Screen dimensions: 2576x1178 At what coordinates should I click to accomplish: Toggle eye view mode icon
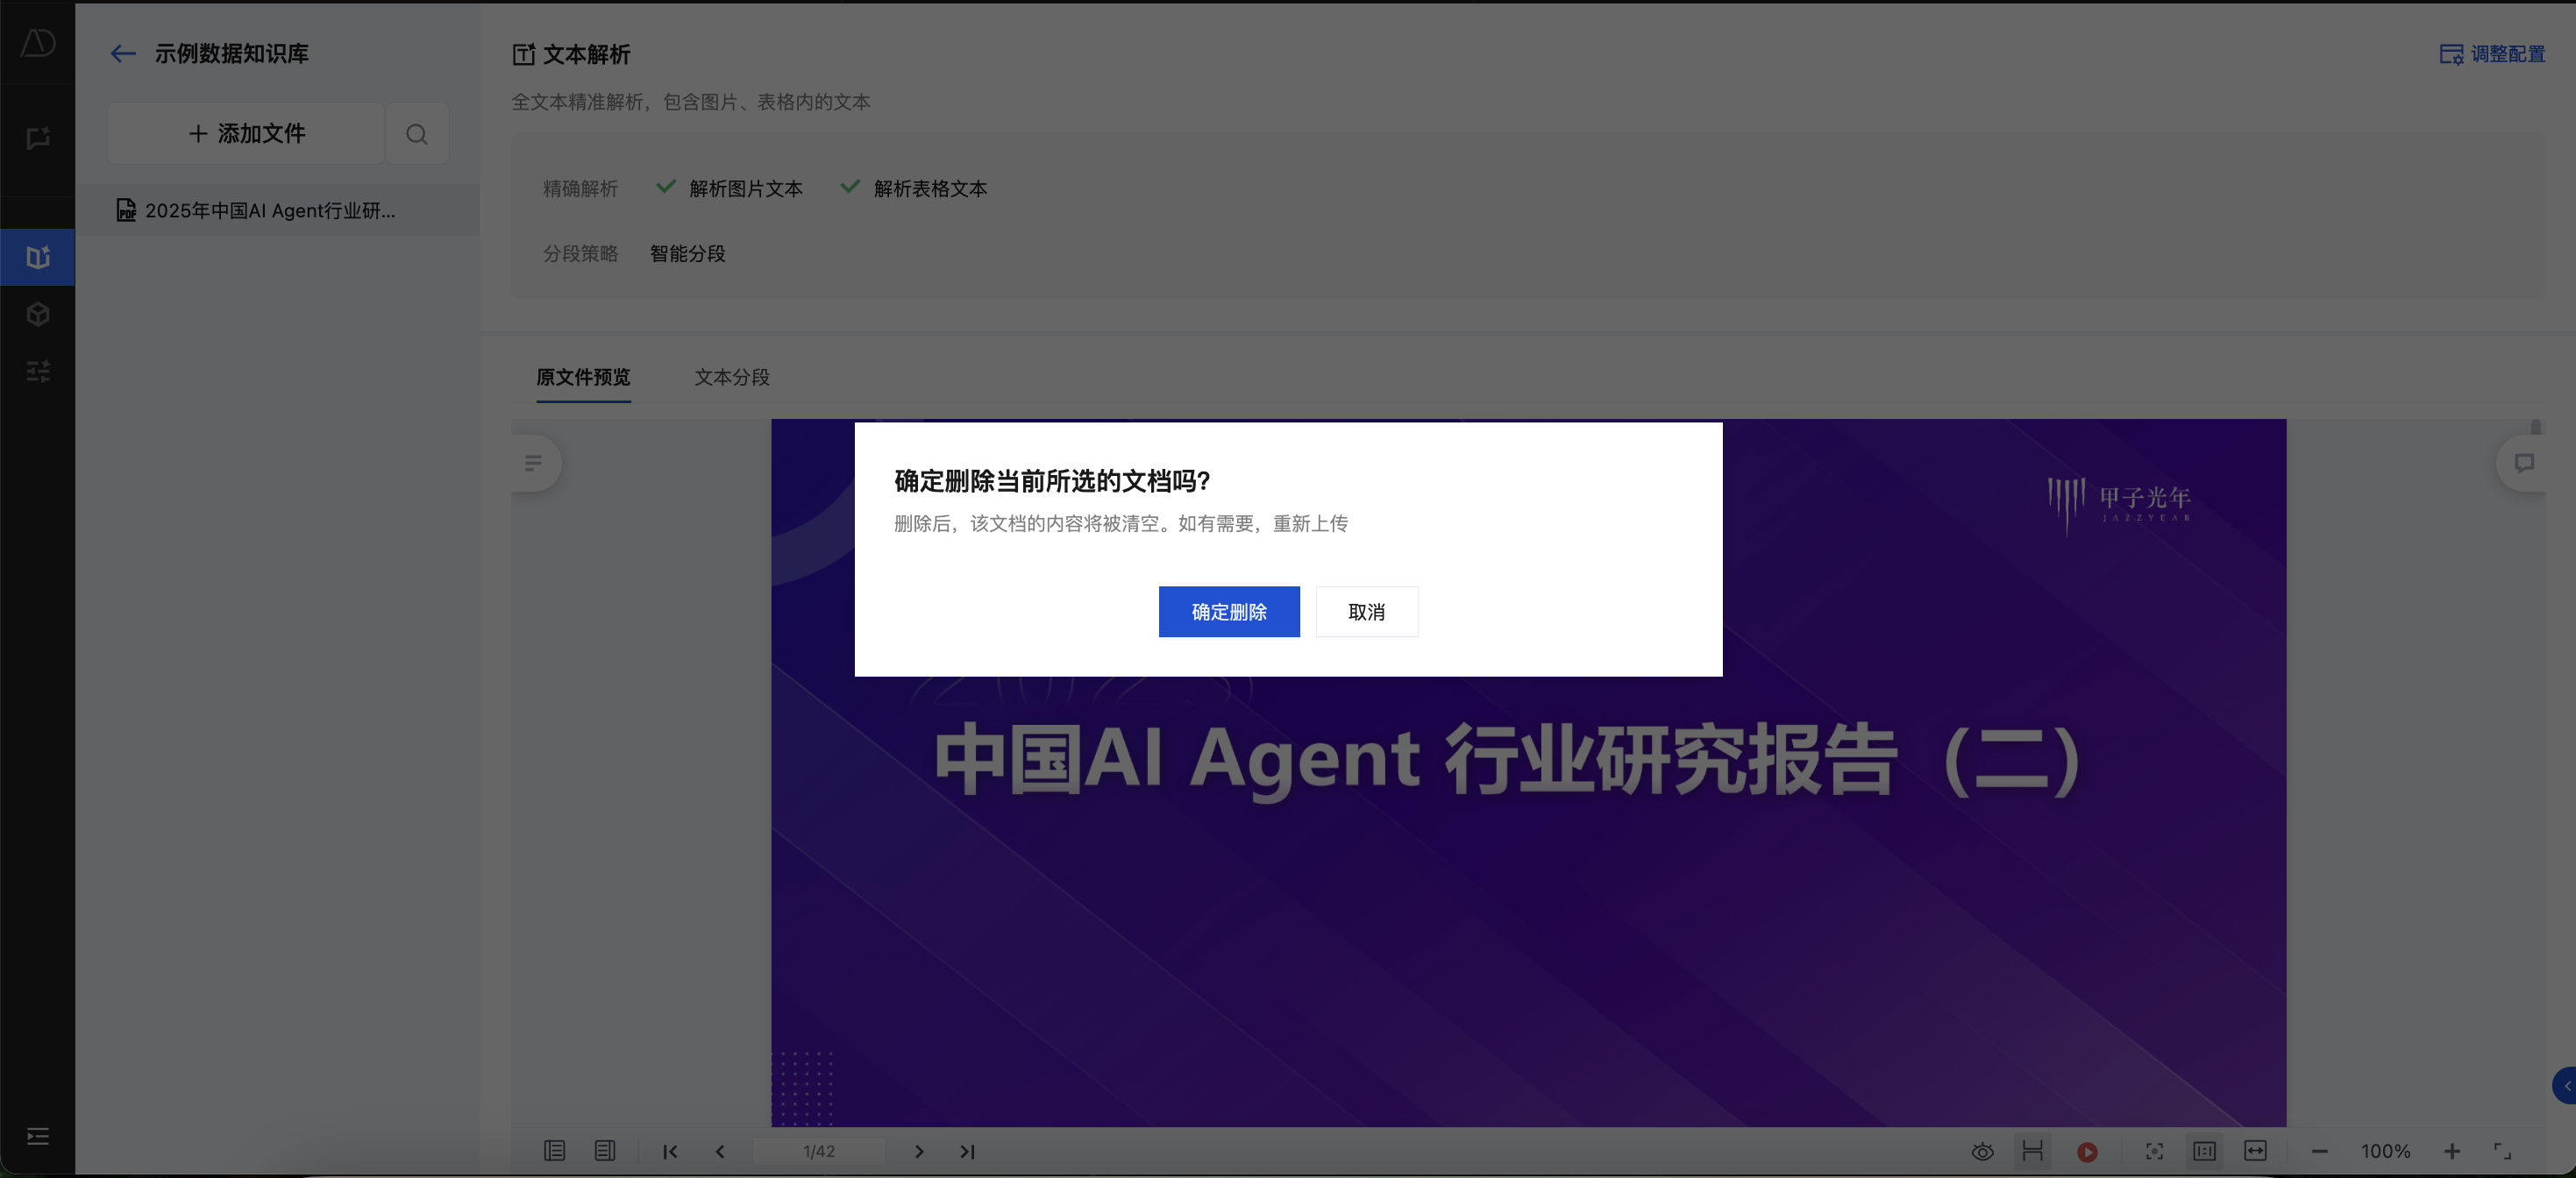pos(1982,1152)
